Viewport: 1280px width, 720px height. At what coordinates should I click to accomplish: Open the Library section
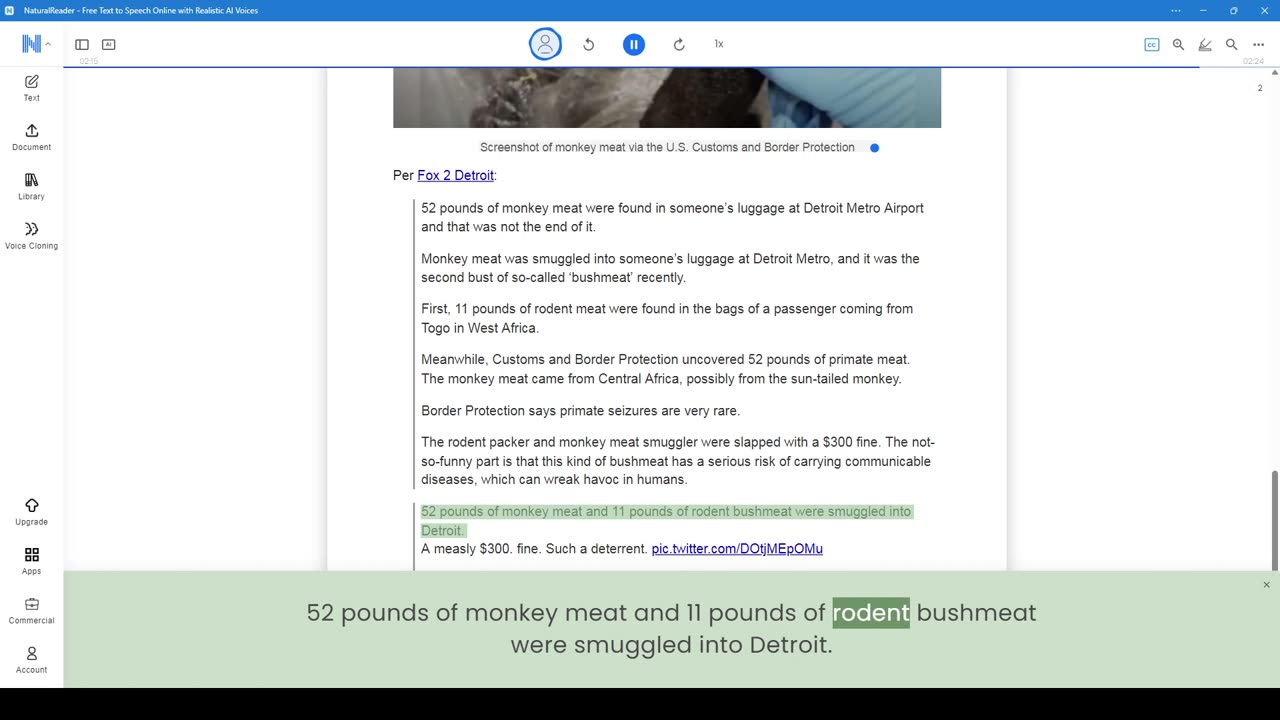(x=32, y=186)
